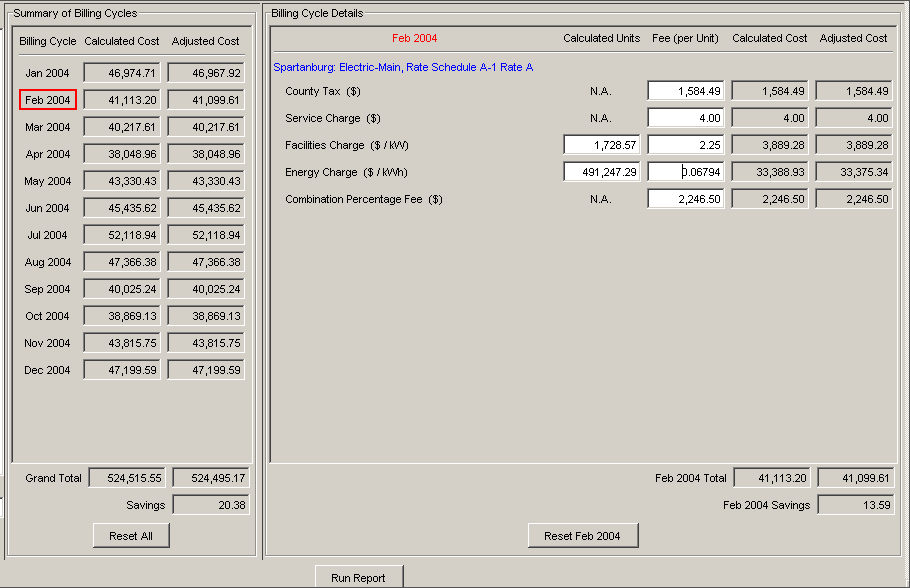The height and width of the screenshot is (588, 910).
Task: Select the Jun 2004 billing cycle
Action: 48,208
